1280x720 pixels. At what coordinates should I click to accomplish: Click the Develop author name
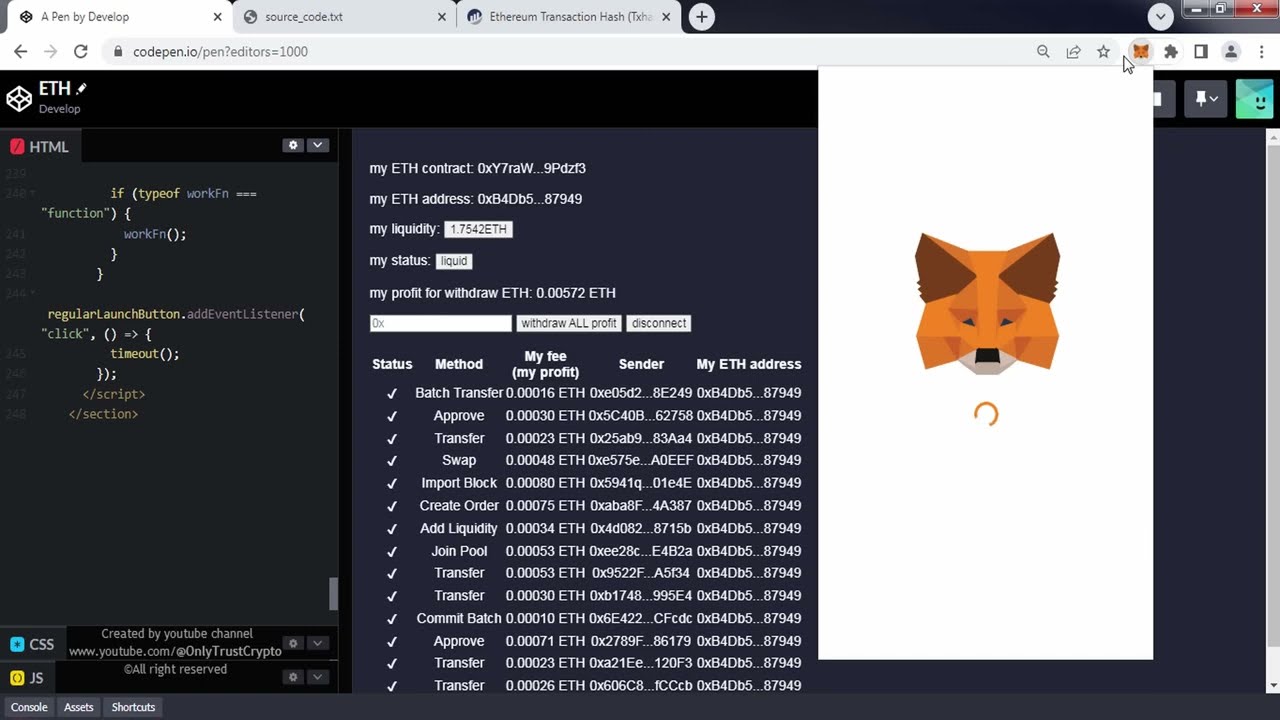click(x=59, y=109)
